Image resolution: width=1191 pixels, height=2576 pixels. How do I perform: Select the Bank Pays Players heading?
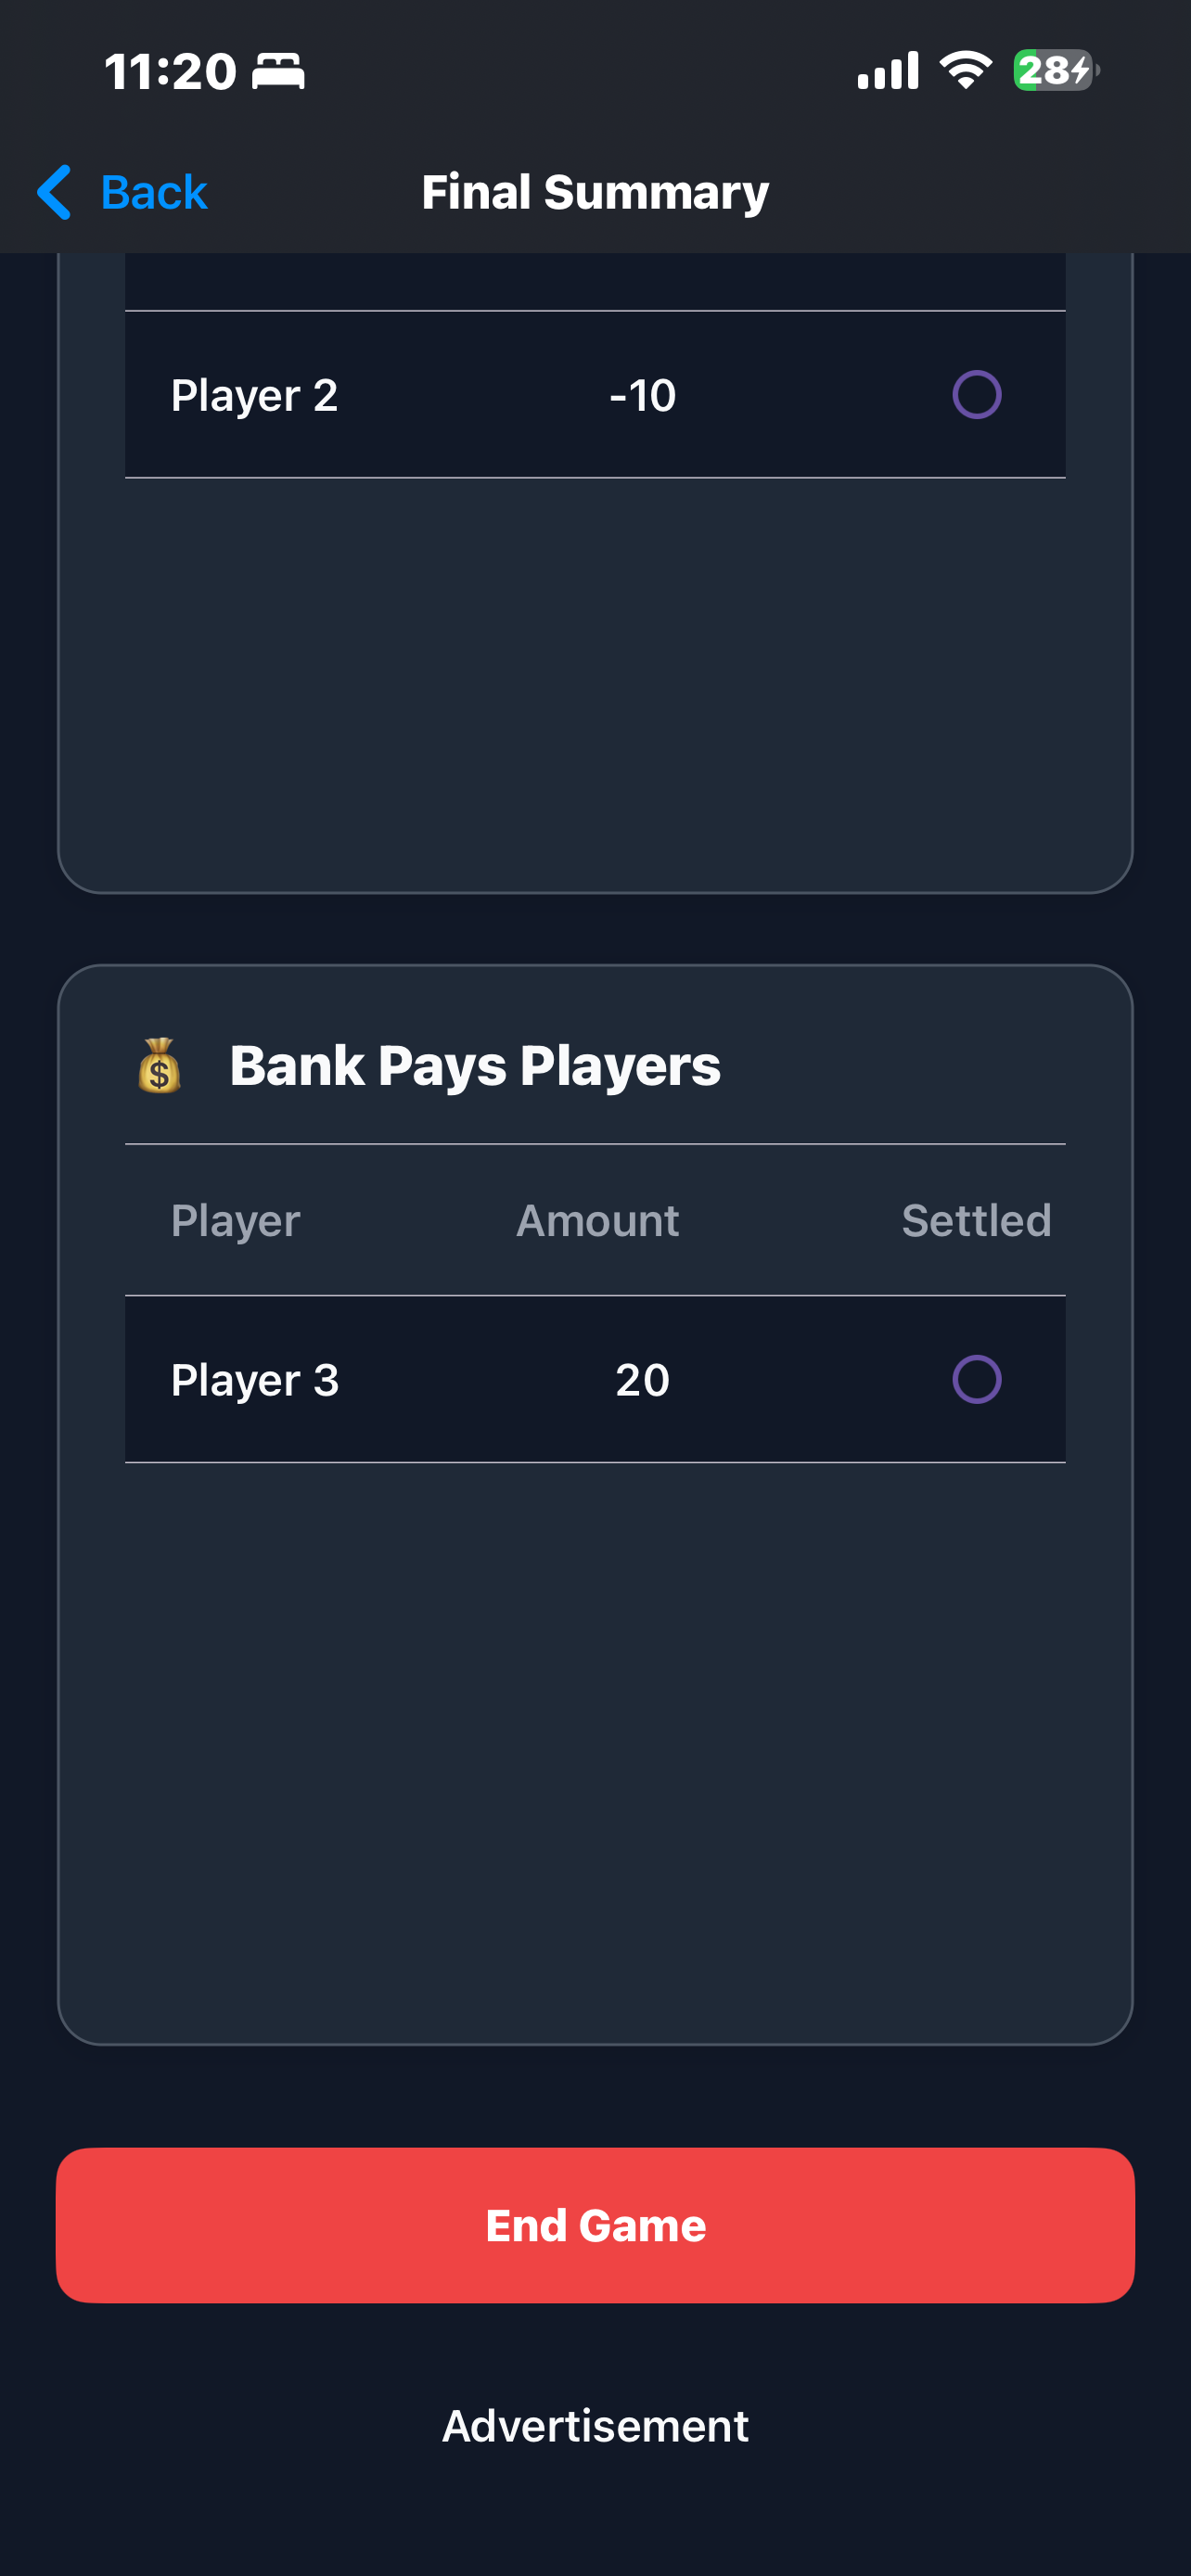click(x=475, y=1065)
